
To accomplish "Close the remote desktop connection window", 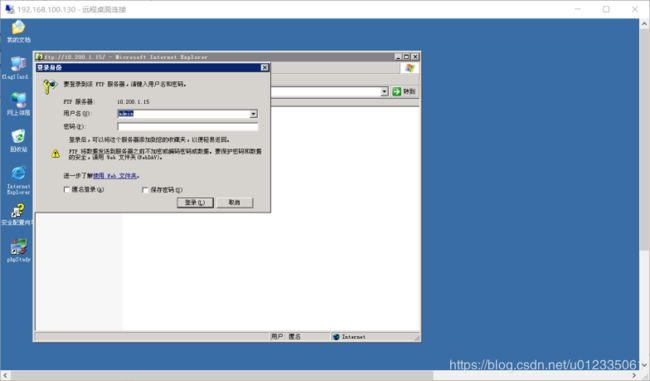I will pyautogui.click(x=635, y=9).
